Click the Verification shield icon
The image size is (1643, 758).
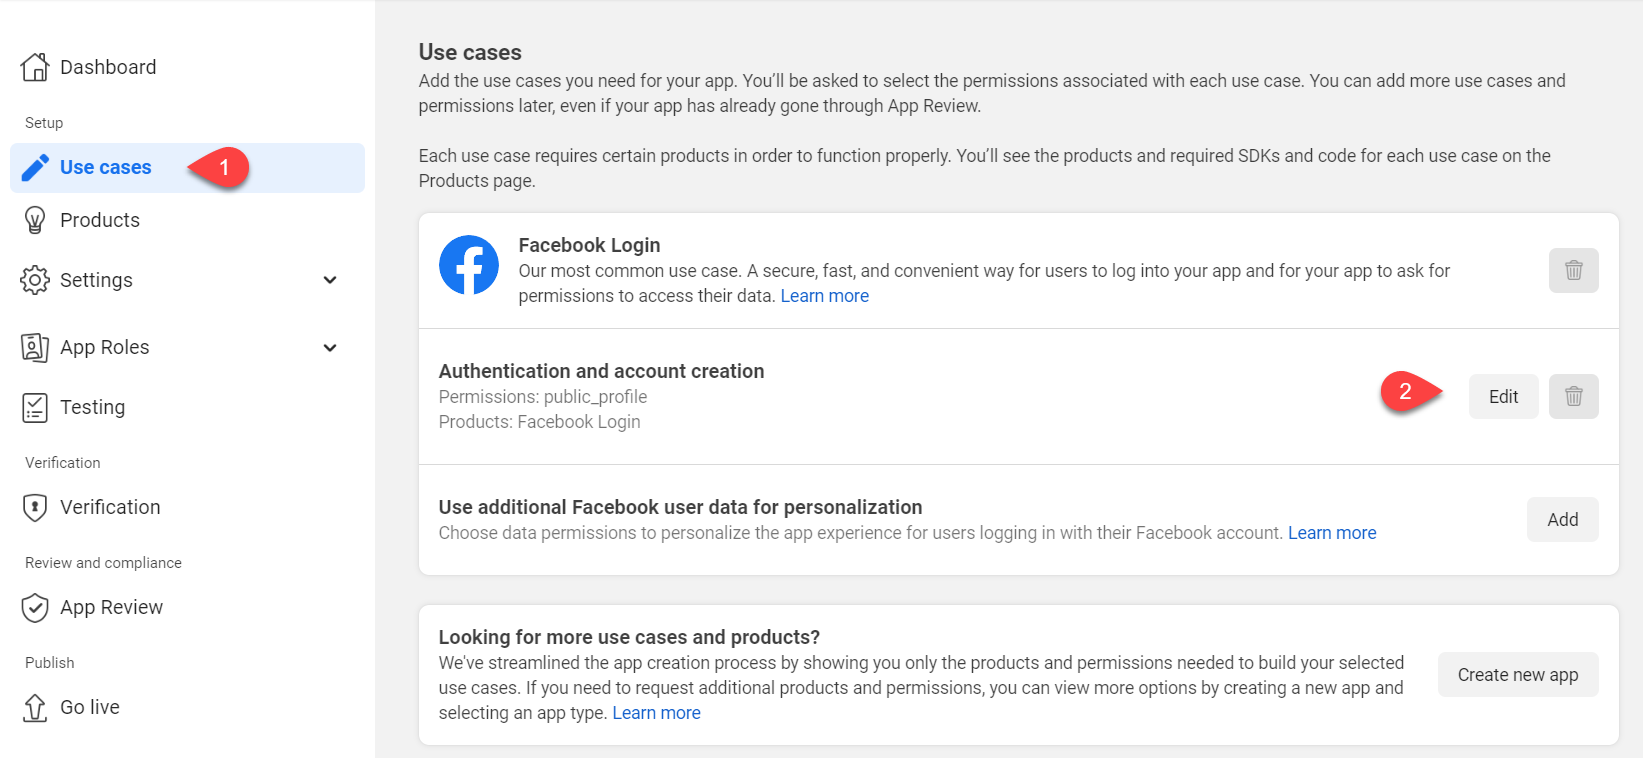click(35, 507)
